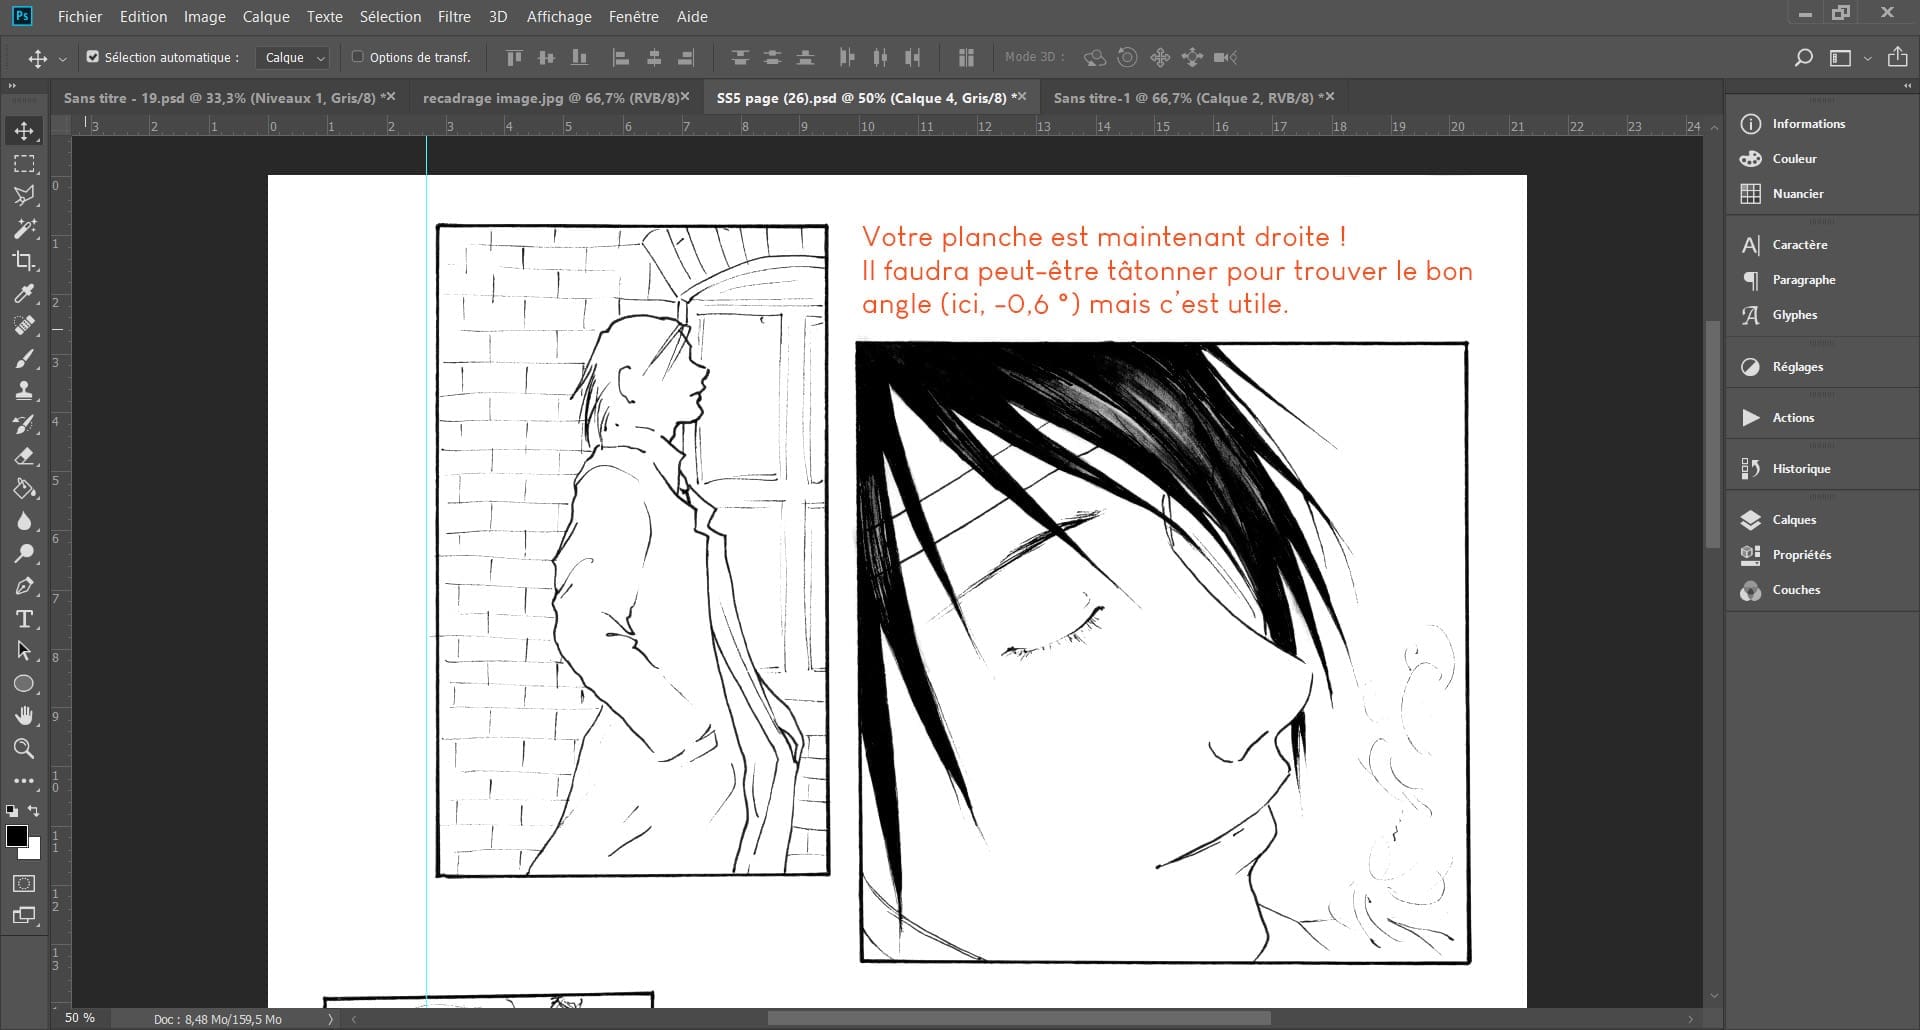Screen dimensions: 1920x1030
Task: Select the Paint Bucket tool
Action: pos(25,489)
